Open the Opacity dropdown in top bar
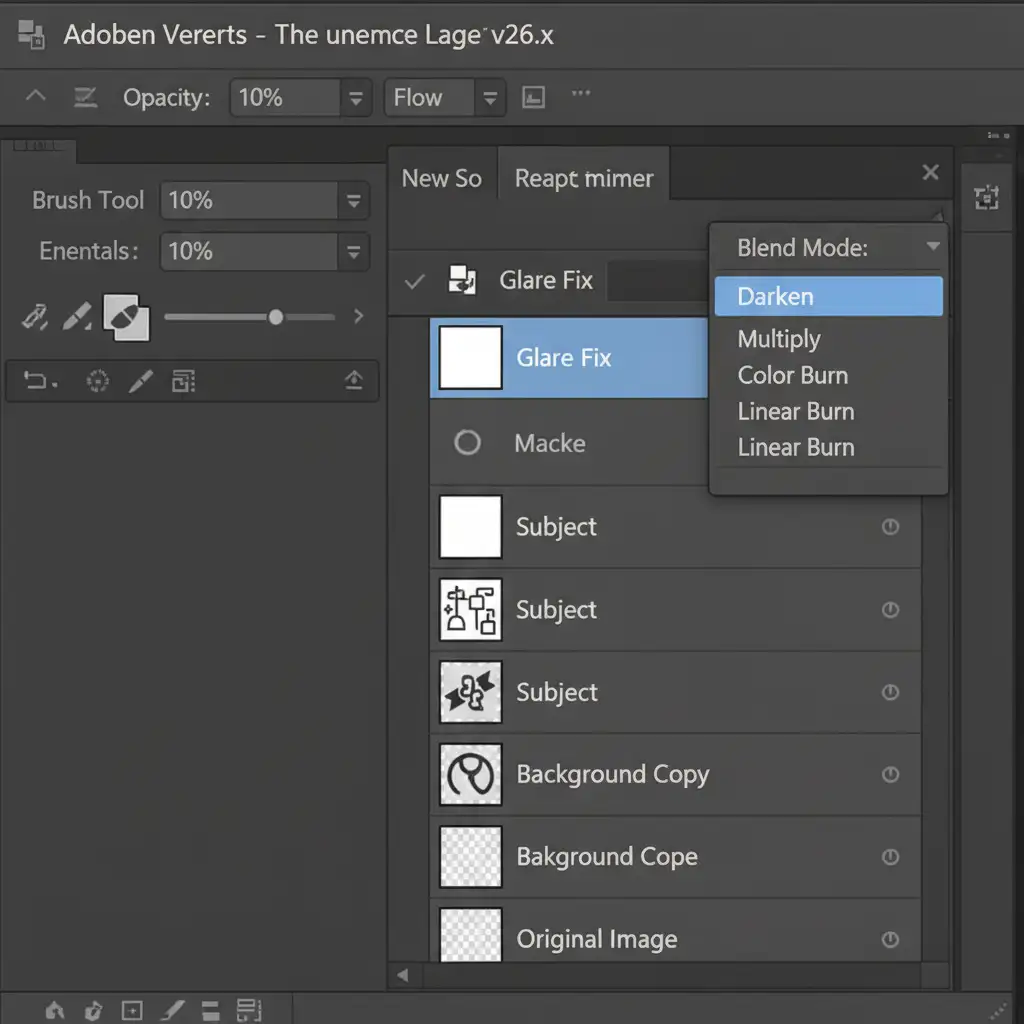Image resolution: width=1024 pixels, height=1024 pixels. click(354, 98)
